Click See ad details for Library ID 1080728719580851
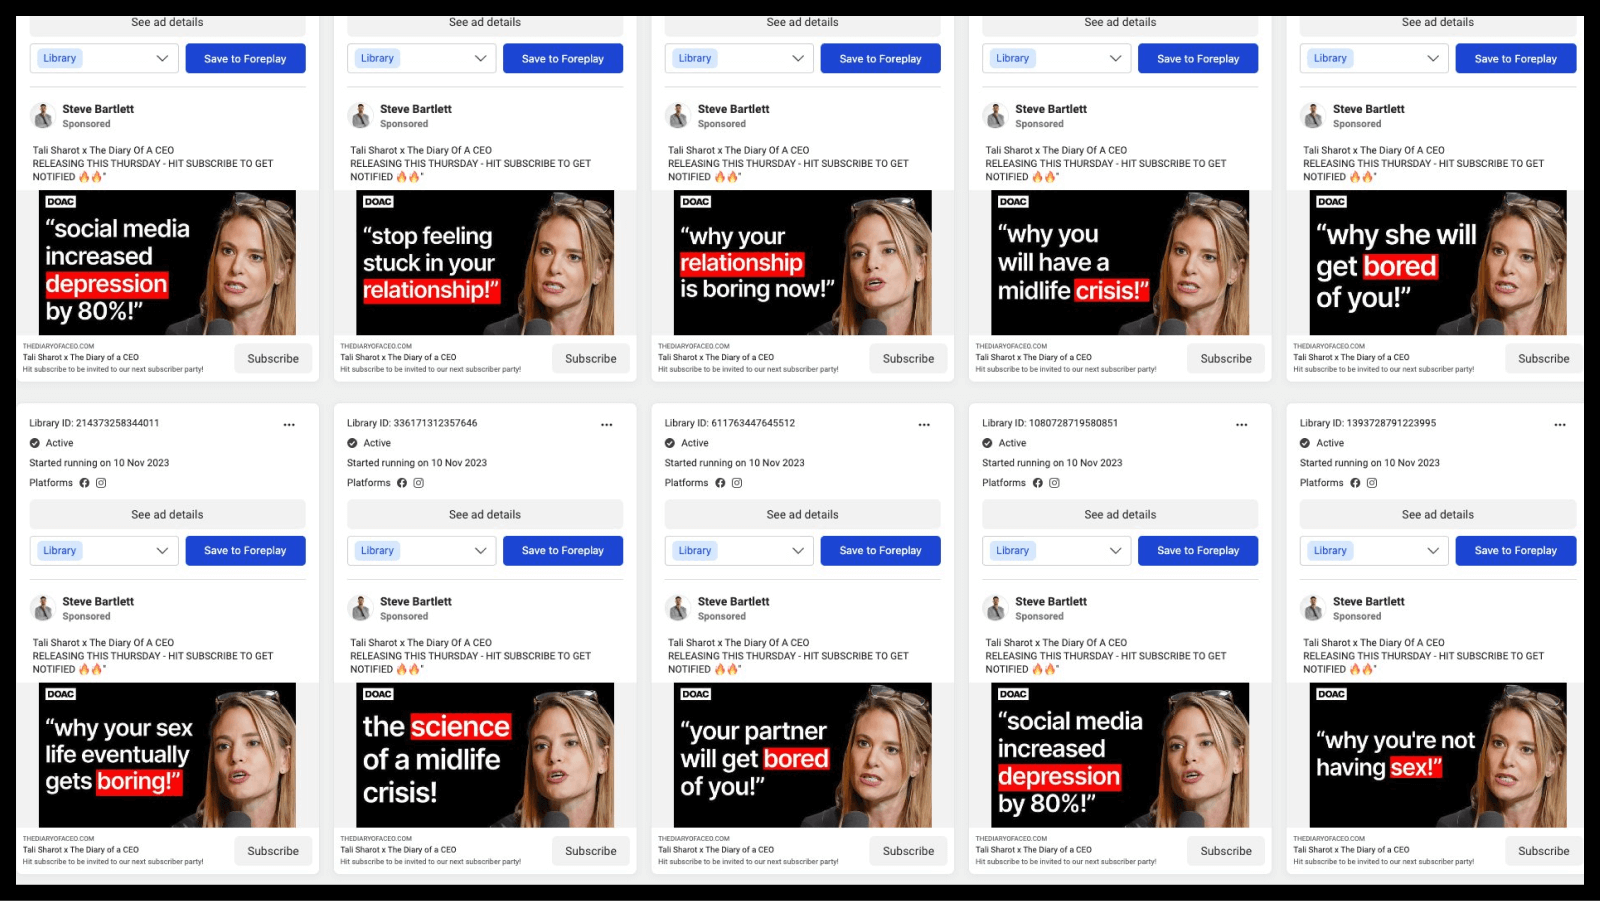Image resolution: width=1600 pixels, height=901 pixels. [x=1120, y=515]
